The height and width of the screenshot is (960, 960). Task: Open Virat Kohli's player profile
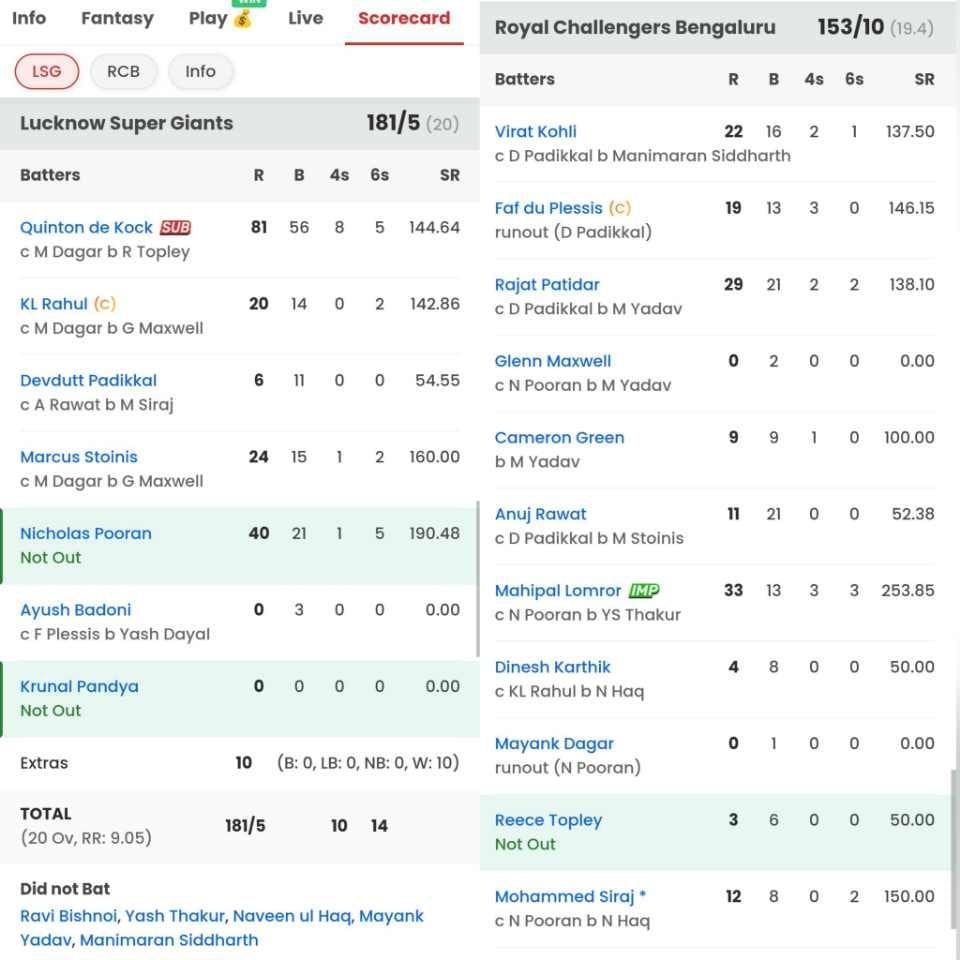pos(536,131)
